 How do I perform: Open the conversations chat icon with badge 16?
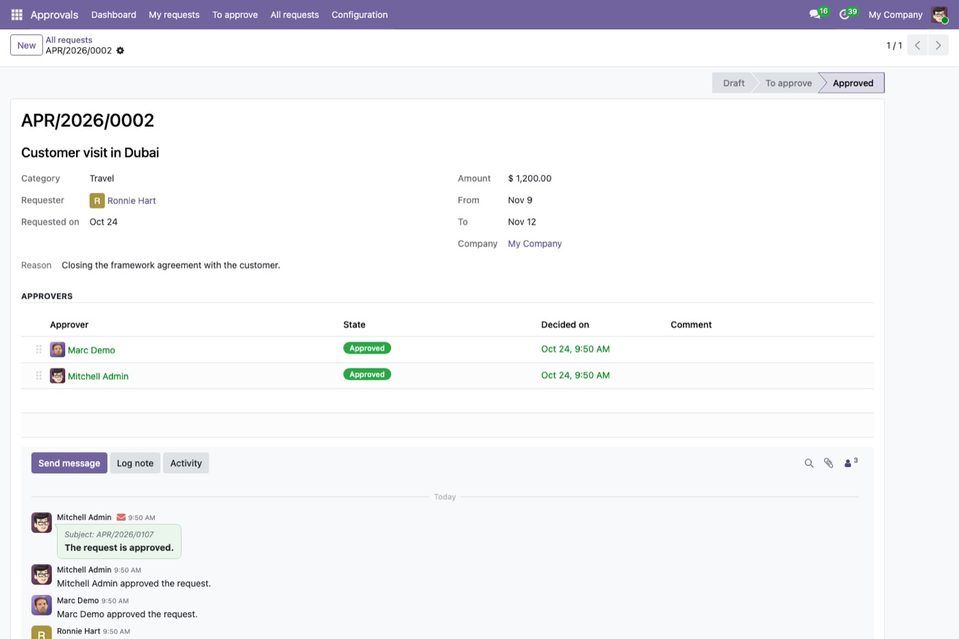(x=818, y=13)
